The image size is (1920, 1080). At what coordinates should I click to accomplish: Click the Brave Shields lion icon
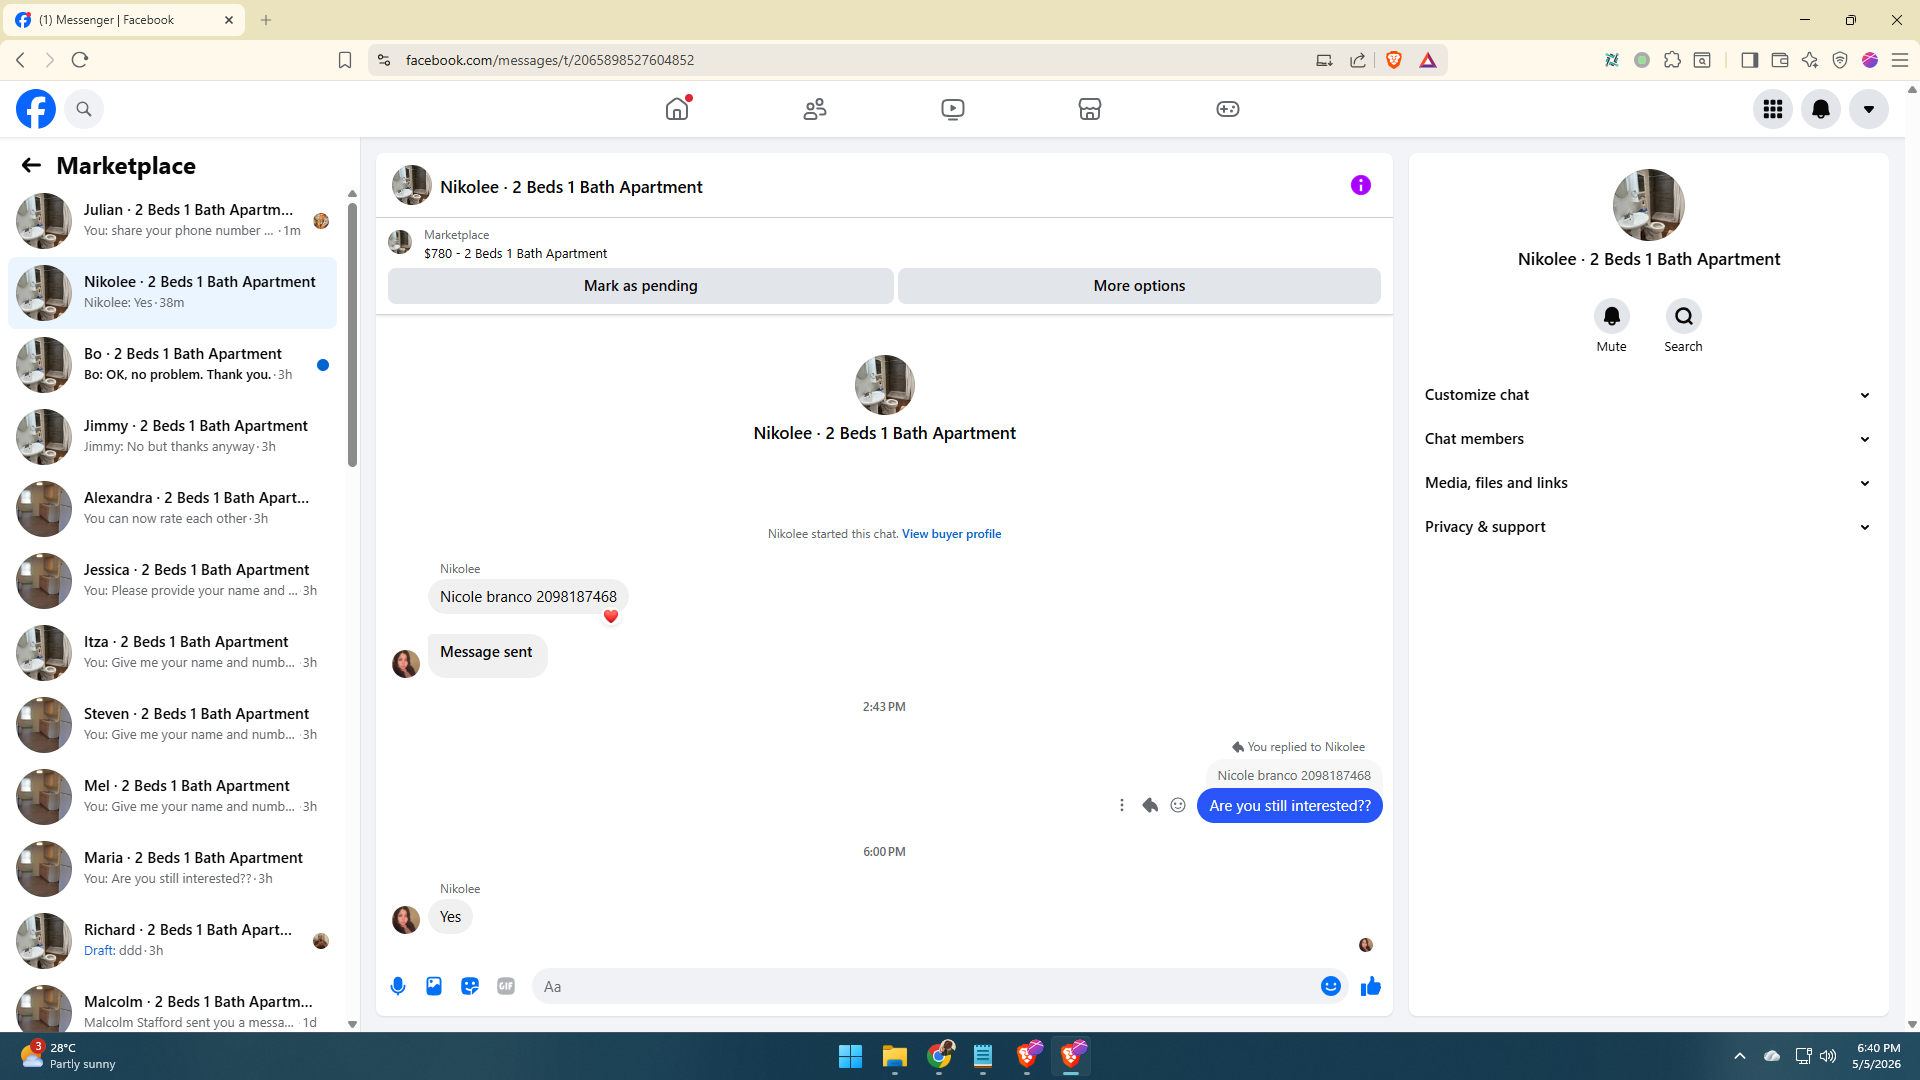1394,60
